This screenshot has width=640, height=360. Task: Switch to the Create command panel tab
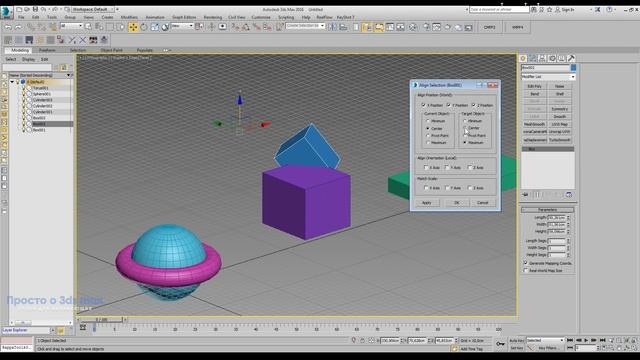pyautogui.click(x=523, y=58)
